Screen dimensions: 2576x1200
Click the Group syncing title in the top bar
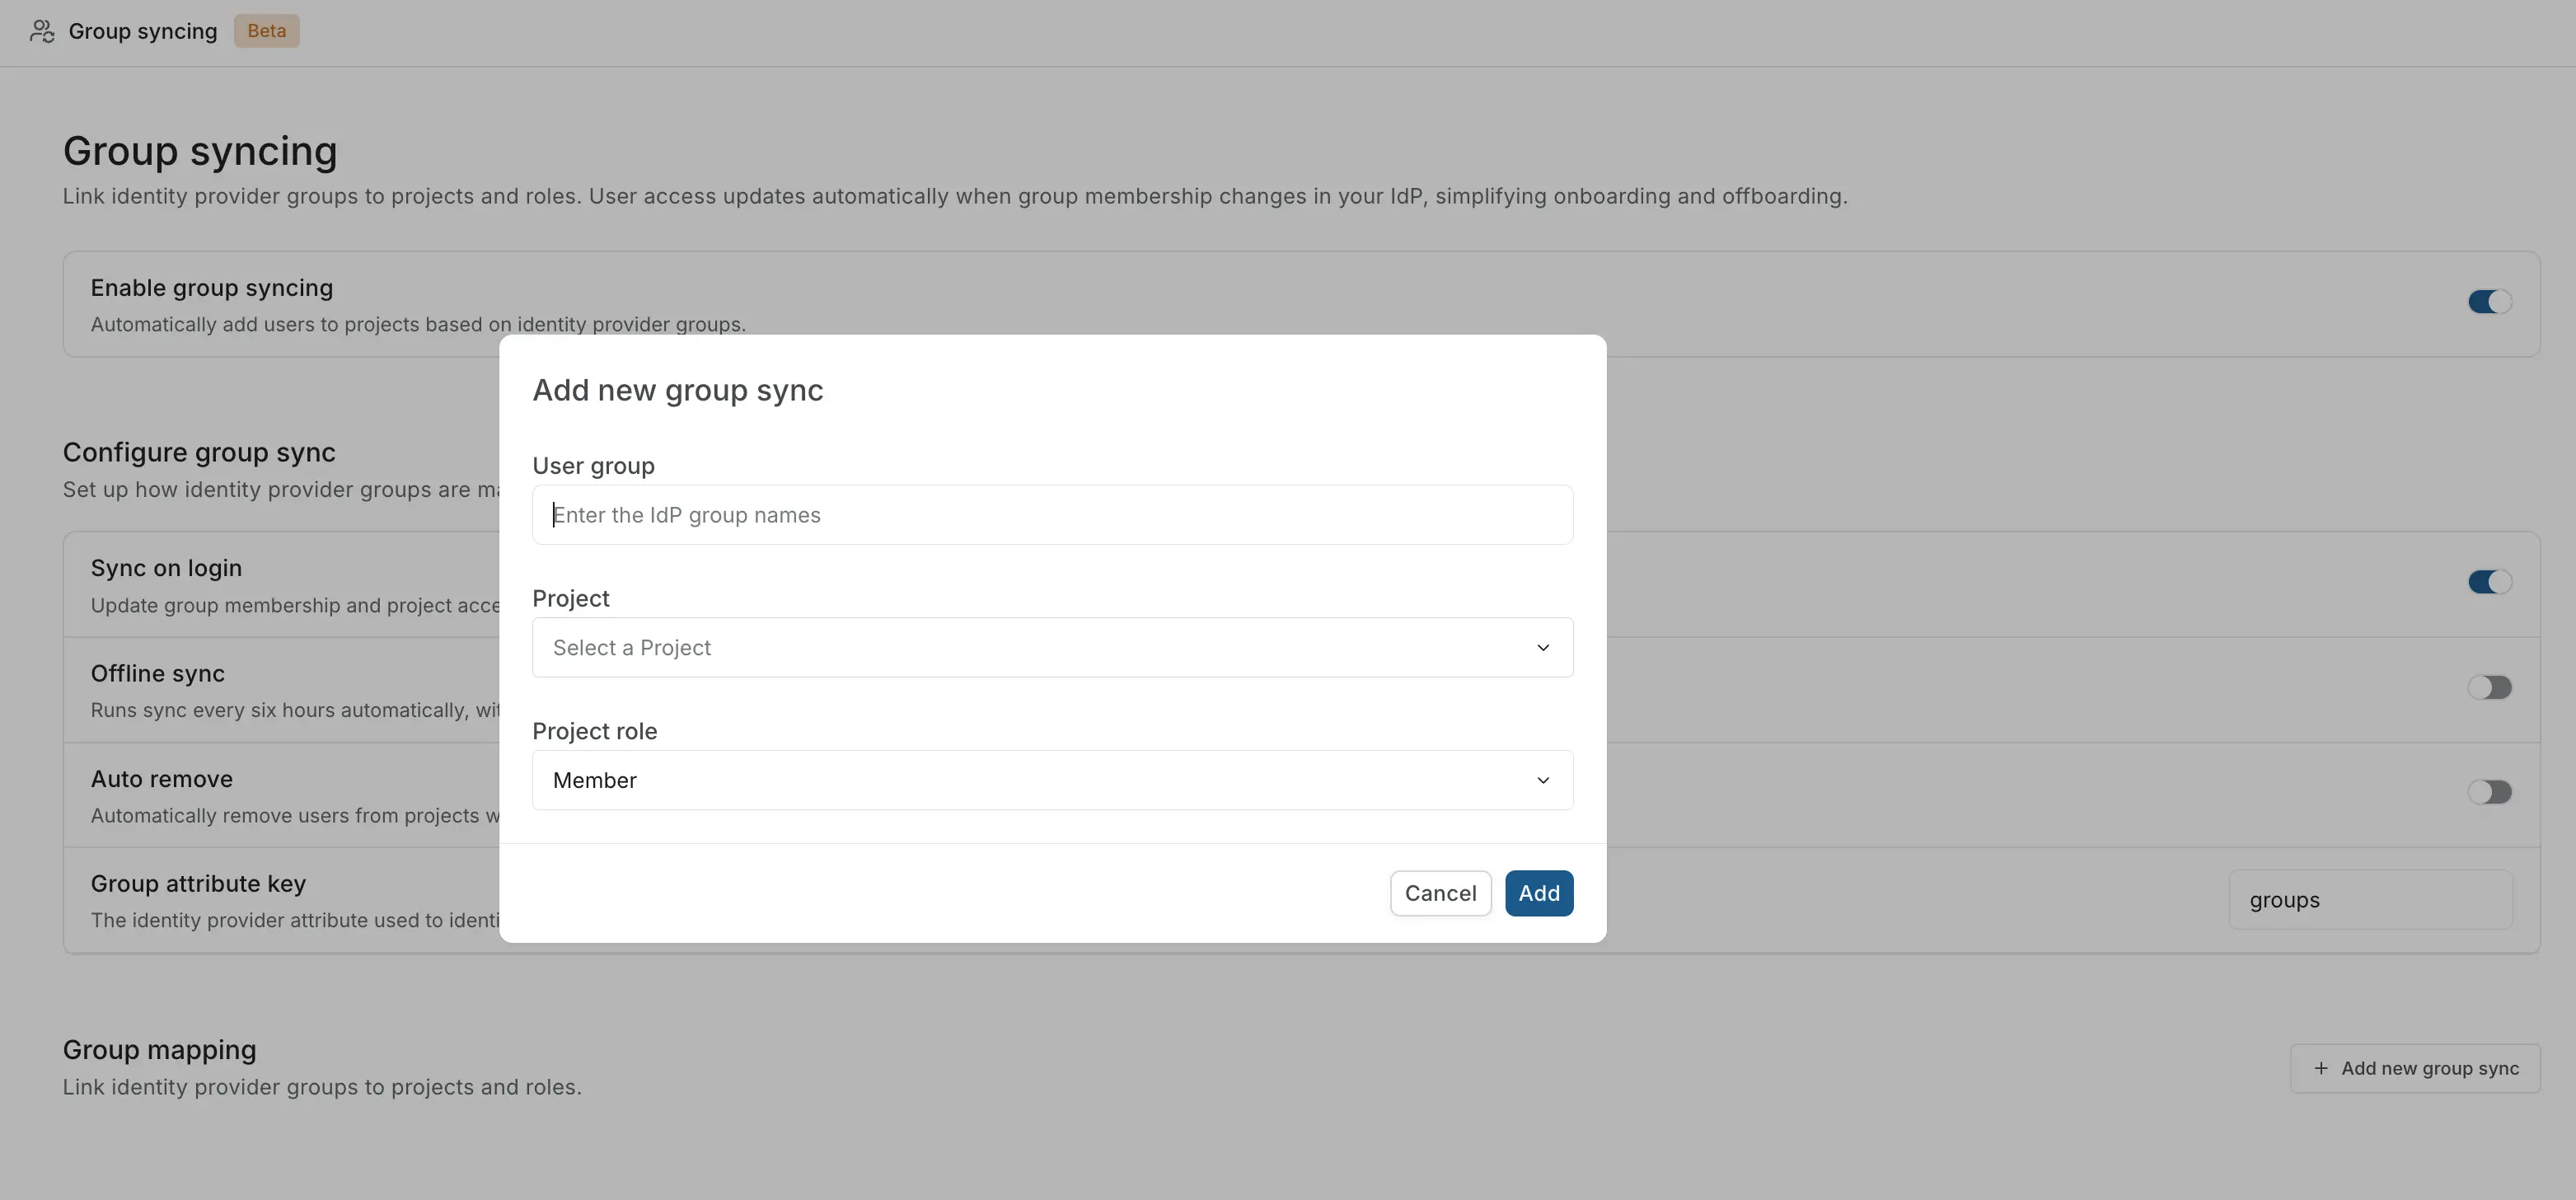pos(142,31)
